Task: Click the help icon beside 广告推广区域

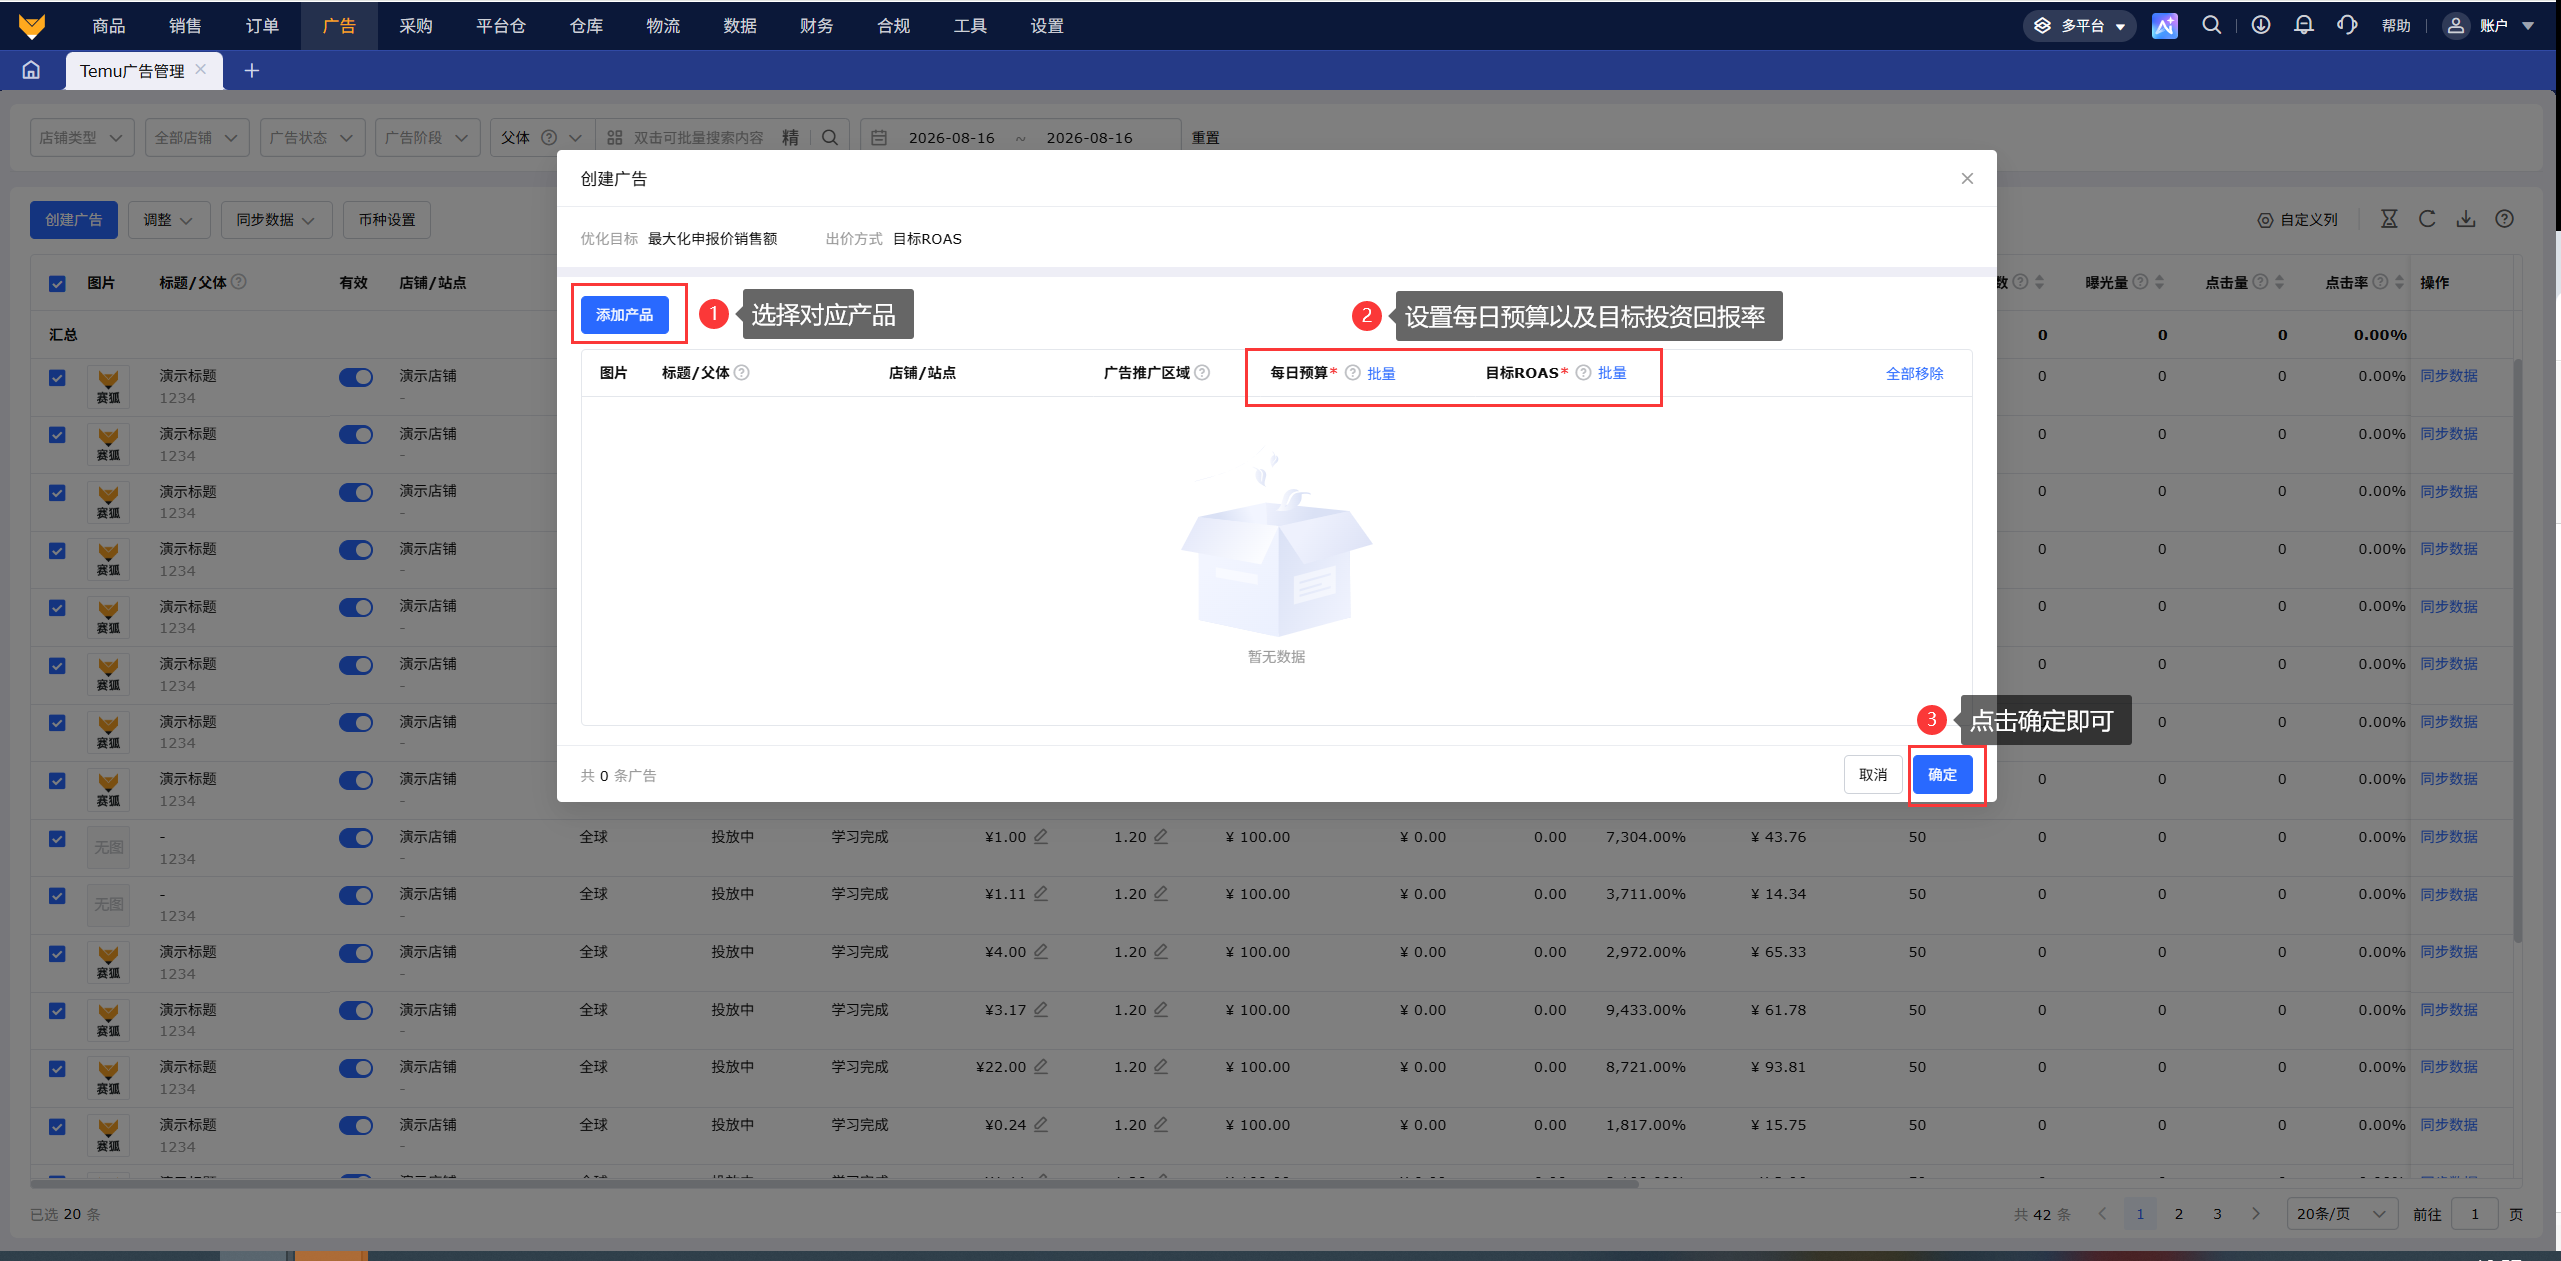Action: (1202, 373)
